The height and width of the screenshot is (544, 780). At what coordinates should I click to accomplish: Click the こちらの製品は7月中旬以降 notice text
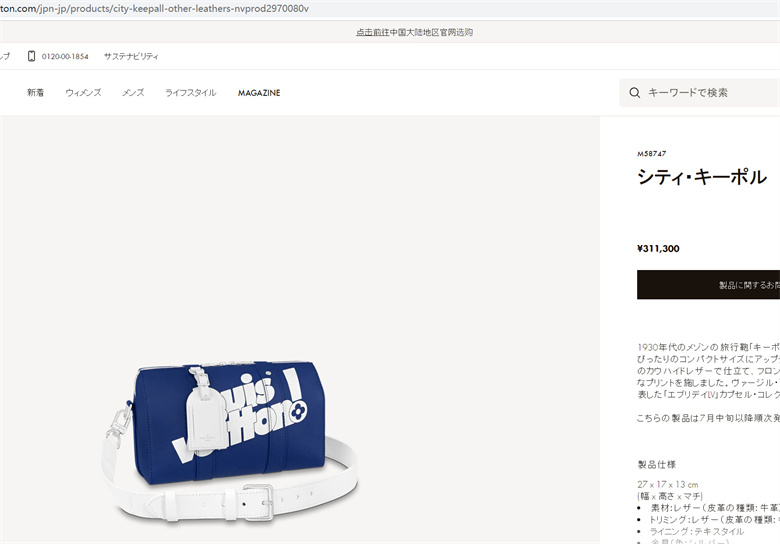point(708,418)
